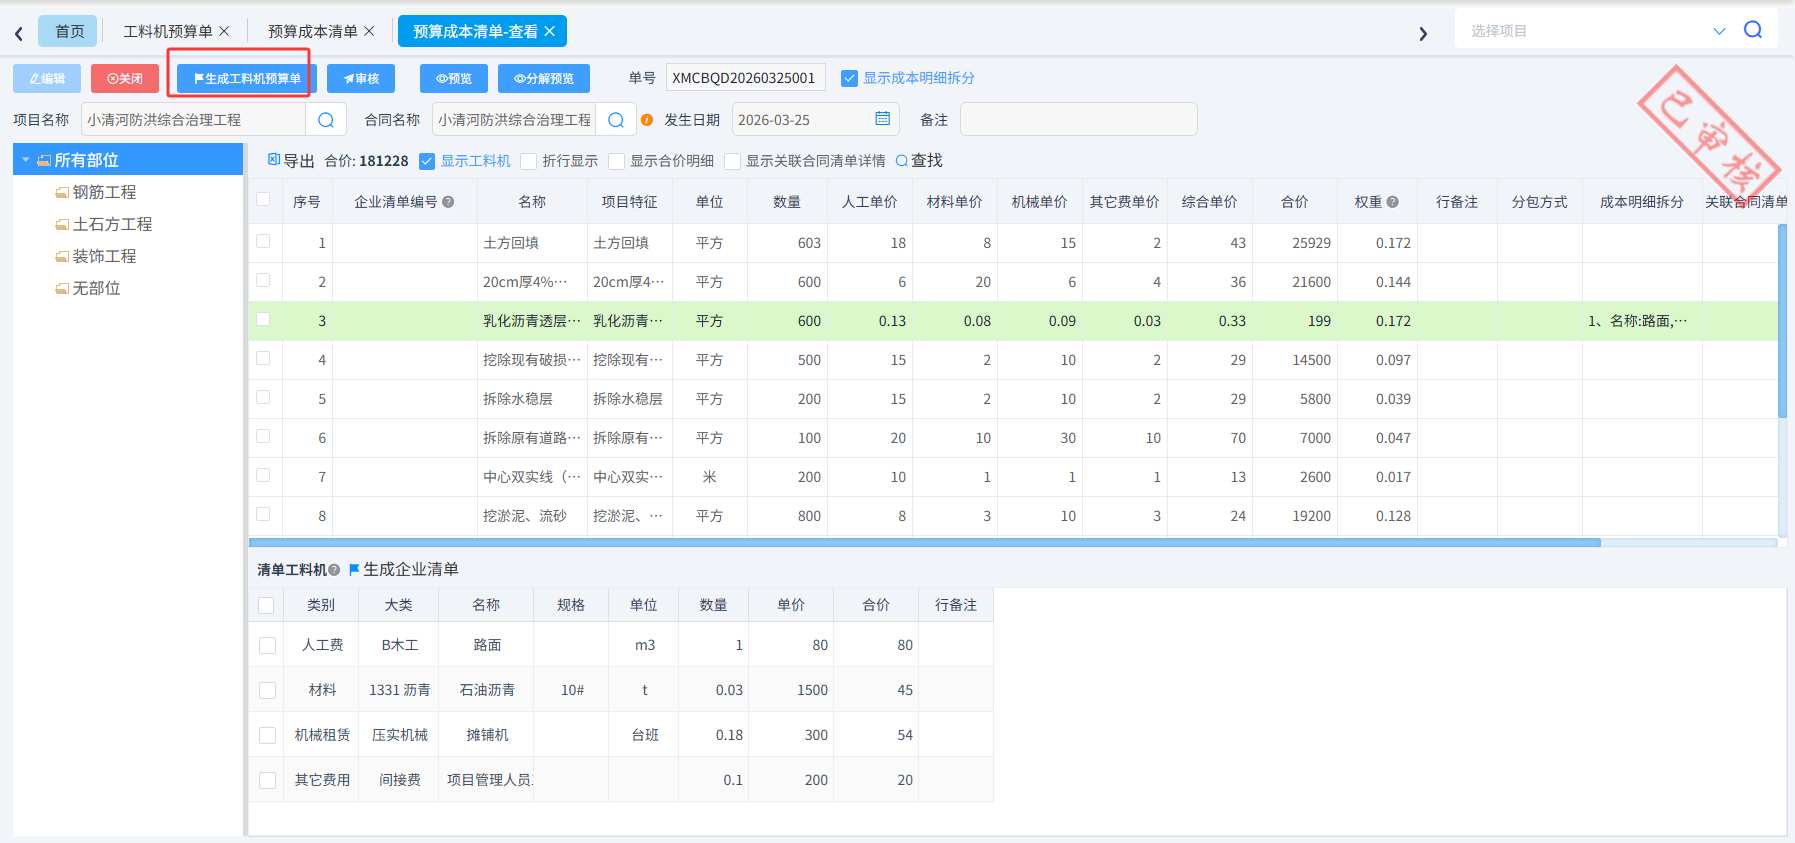1795x843 pixels.
Task: Switch to the 首页 tab
Action: coord(68,31)
